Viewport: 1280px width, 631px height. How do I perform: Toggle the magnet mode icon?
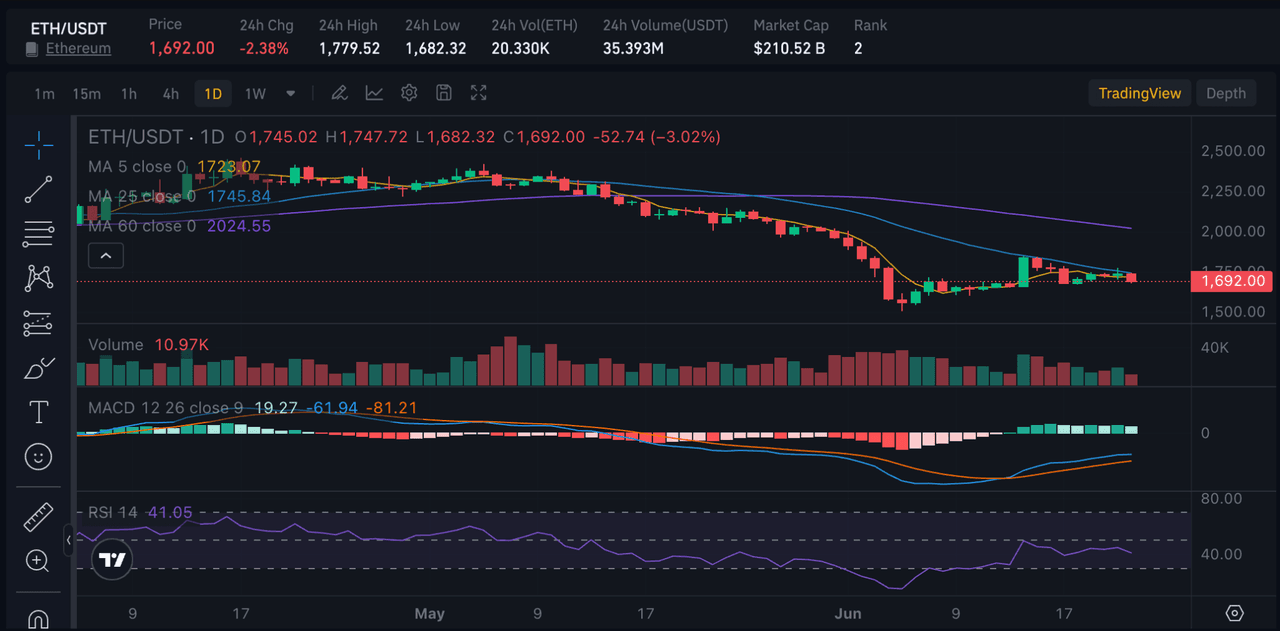point(38,618)
